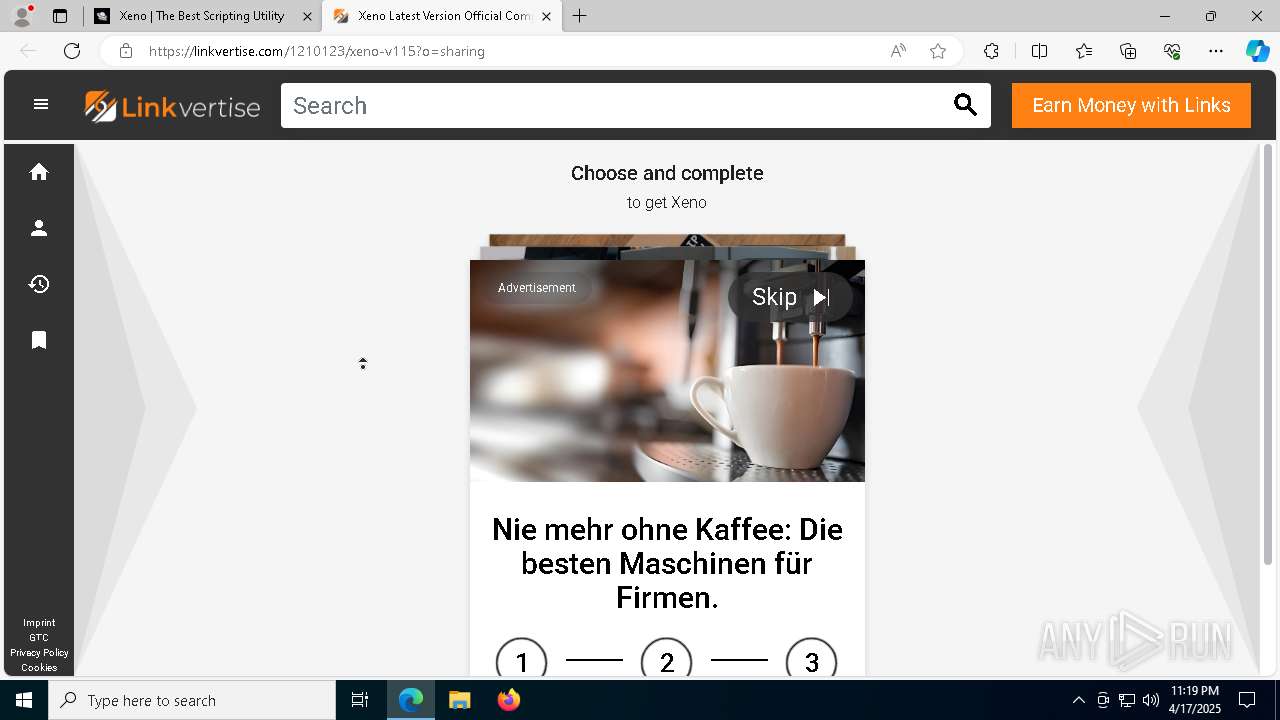The height and width of the screenshot is (720, 1280).
Task: Launch Firefox from taskbar
Action: pyautogui.click(x=508, y=700)
